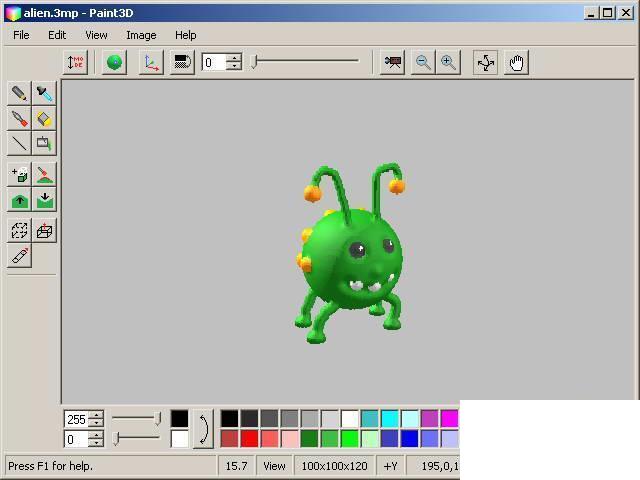Click the slider thumb beside the 255 field

point(158,419)
